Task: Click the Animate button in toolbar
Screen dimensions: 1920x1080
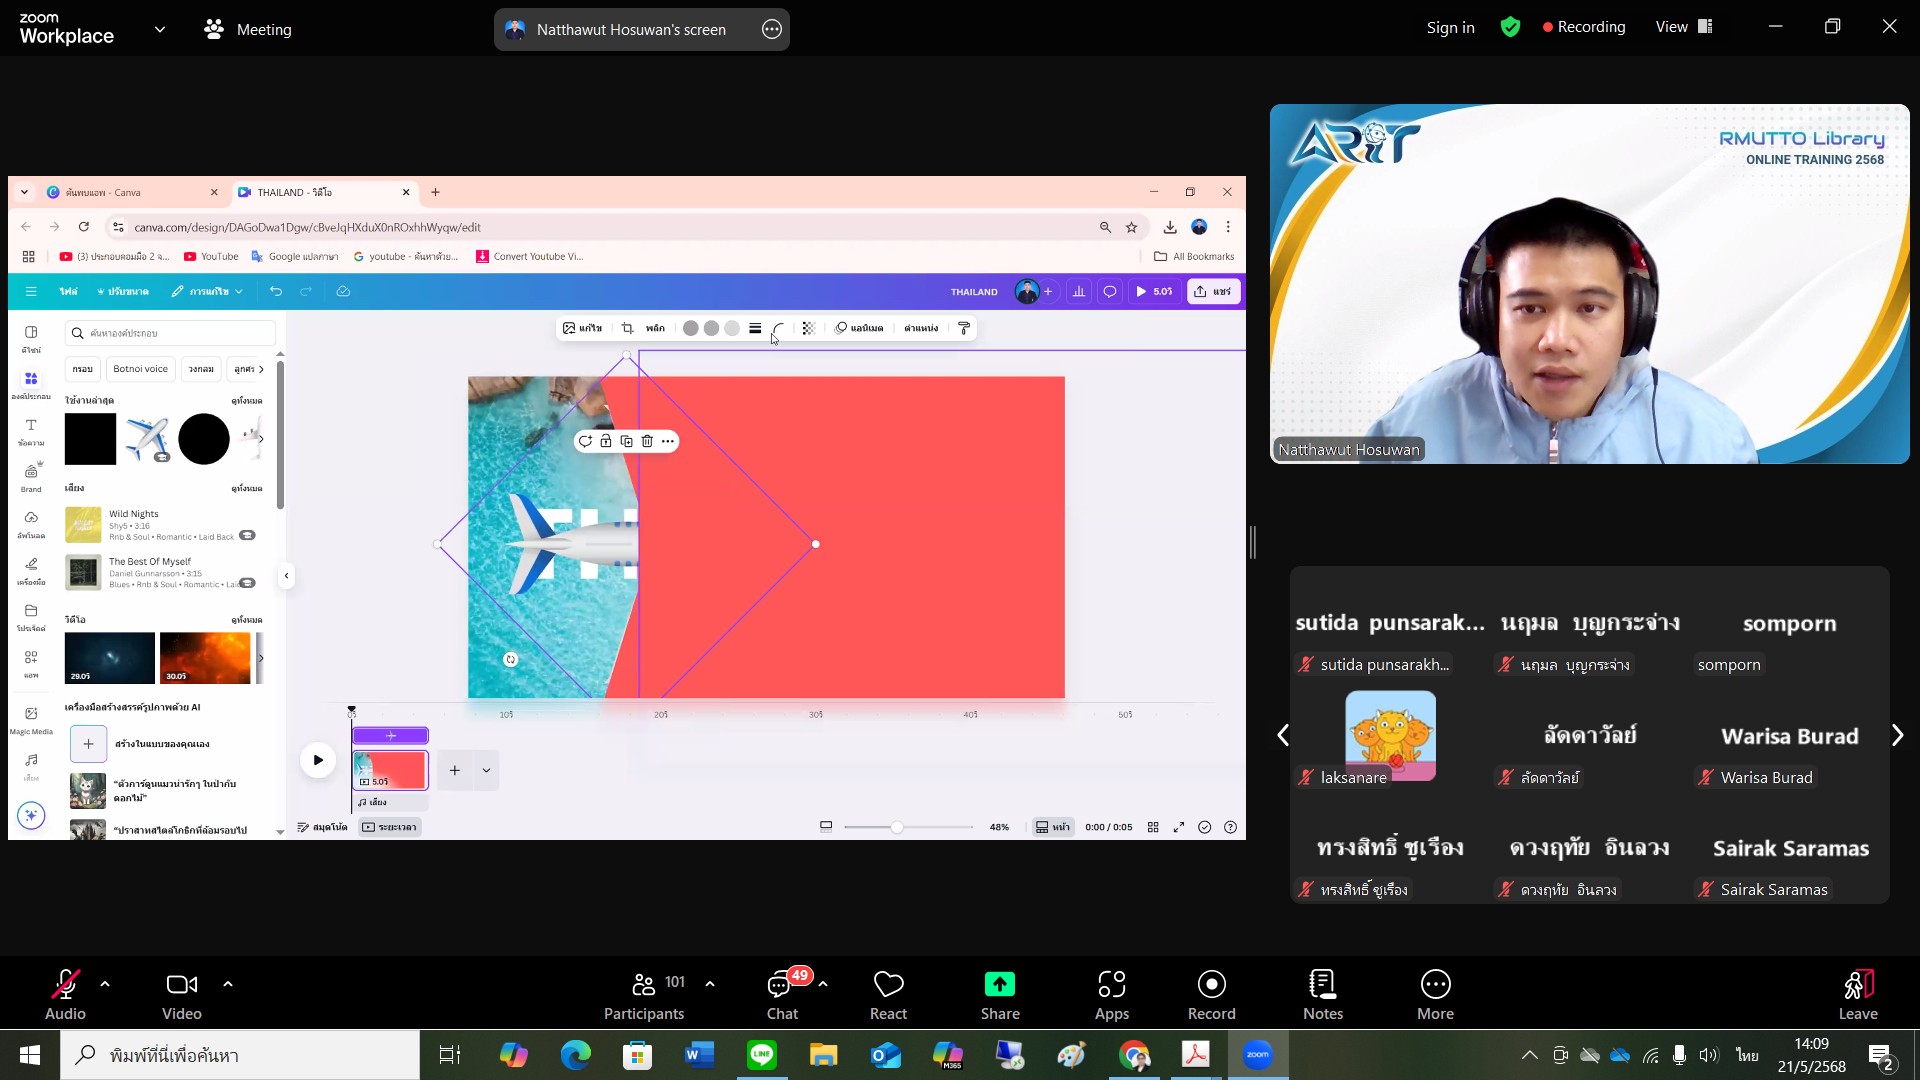Action: click(x=859, y=328)
